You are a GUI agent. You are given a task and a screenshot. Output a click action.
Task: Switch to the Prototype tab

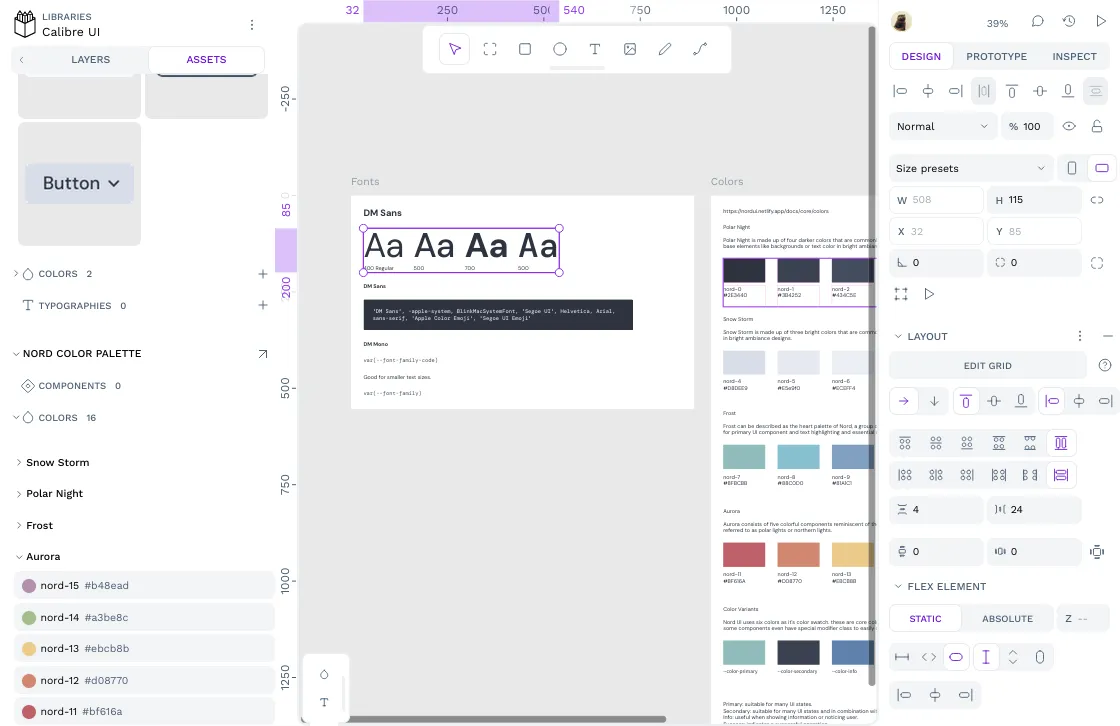point(996,56)
